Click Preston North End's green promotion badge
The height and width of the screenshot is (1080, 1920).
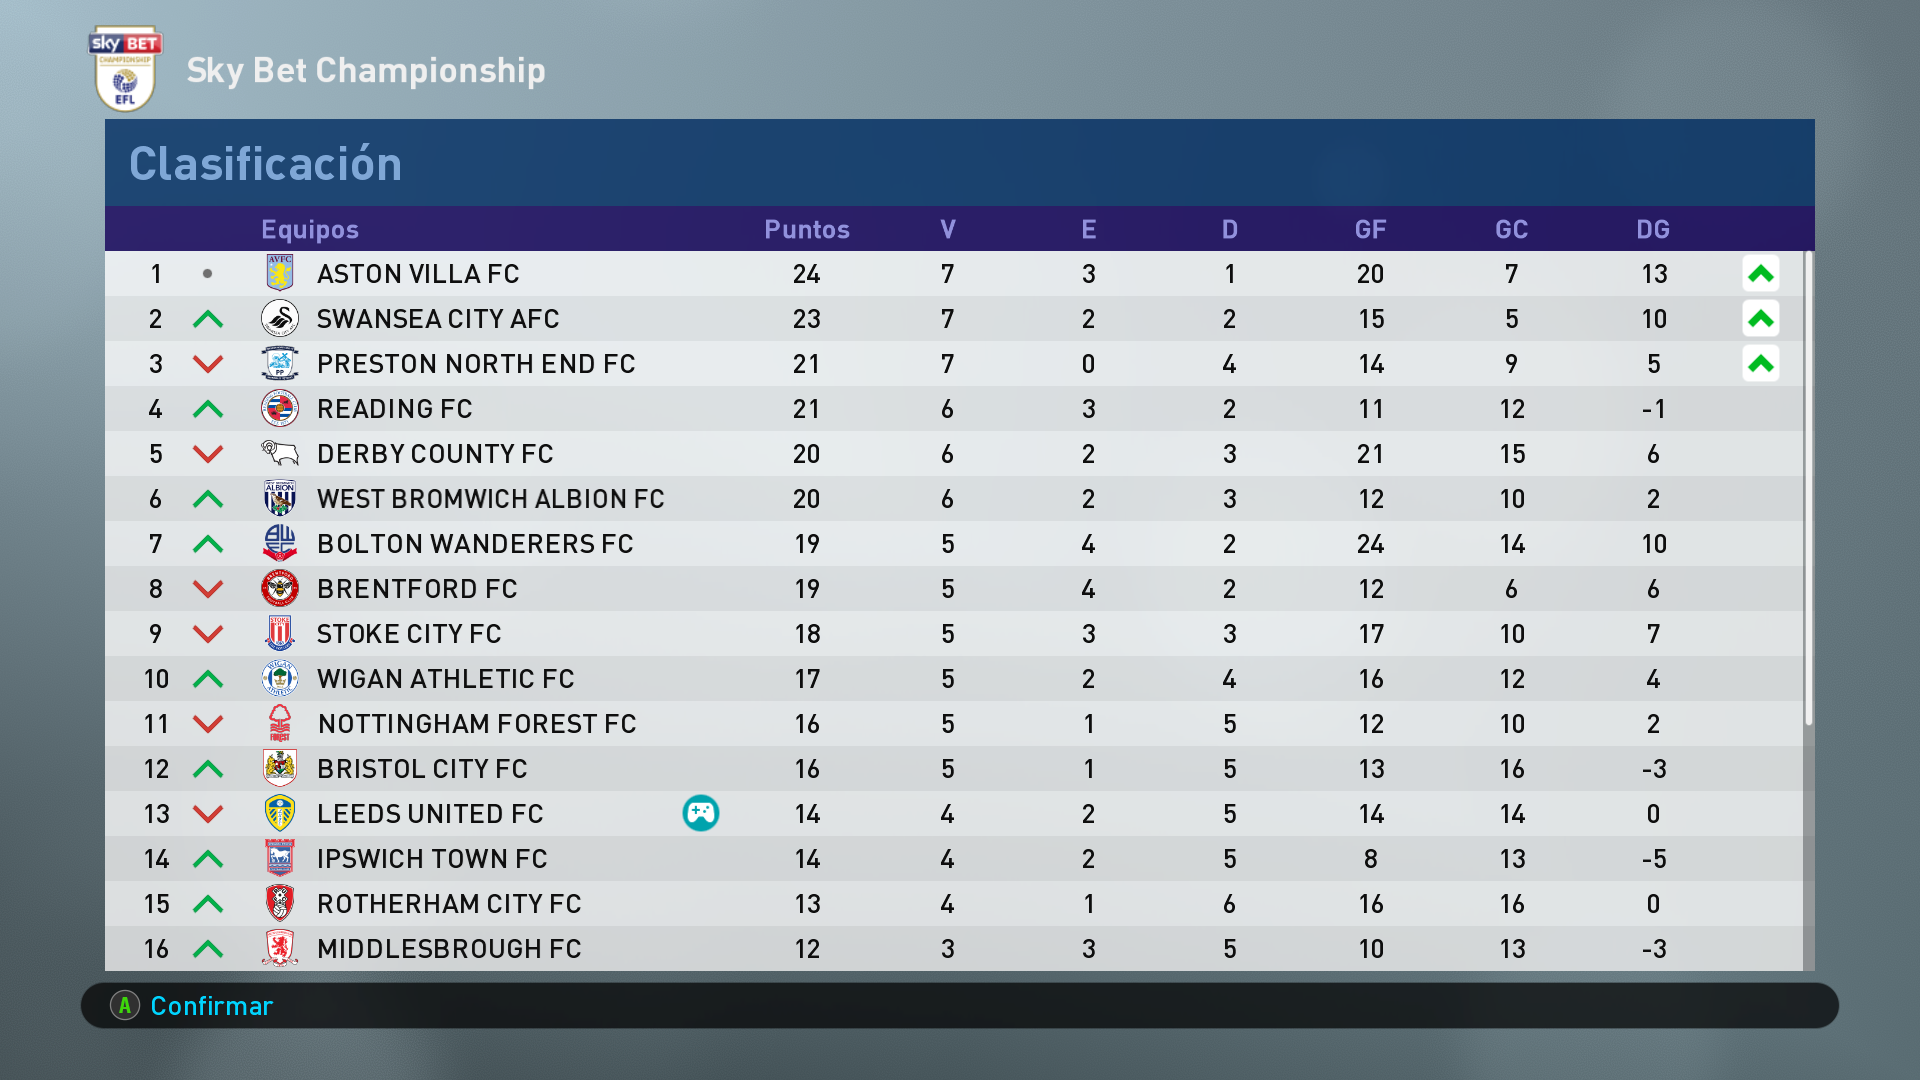coord(1760,363)
